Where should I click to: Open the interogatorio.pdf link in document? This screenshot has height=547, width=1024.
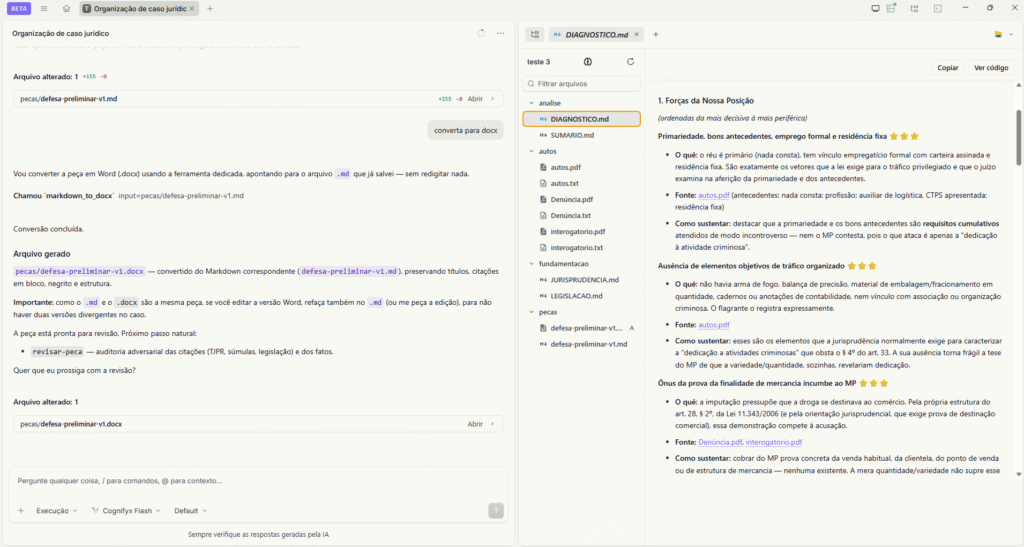774,442
